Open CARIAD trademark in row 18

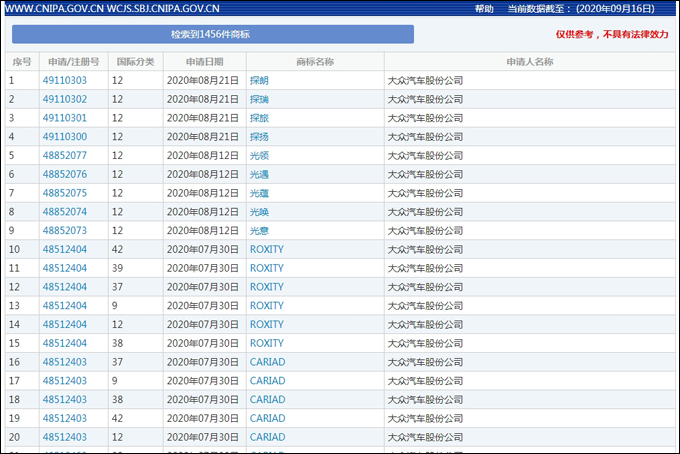click(x=268, y=399)
